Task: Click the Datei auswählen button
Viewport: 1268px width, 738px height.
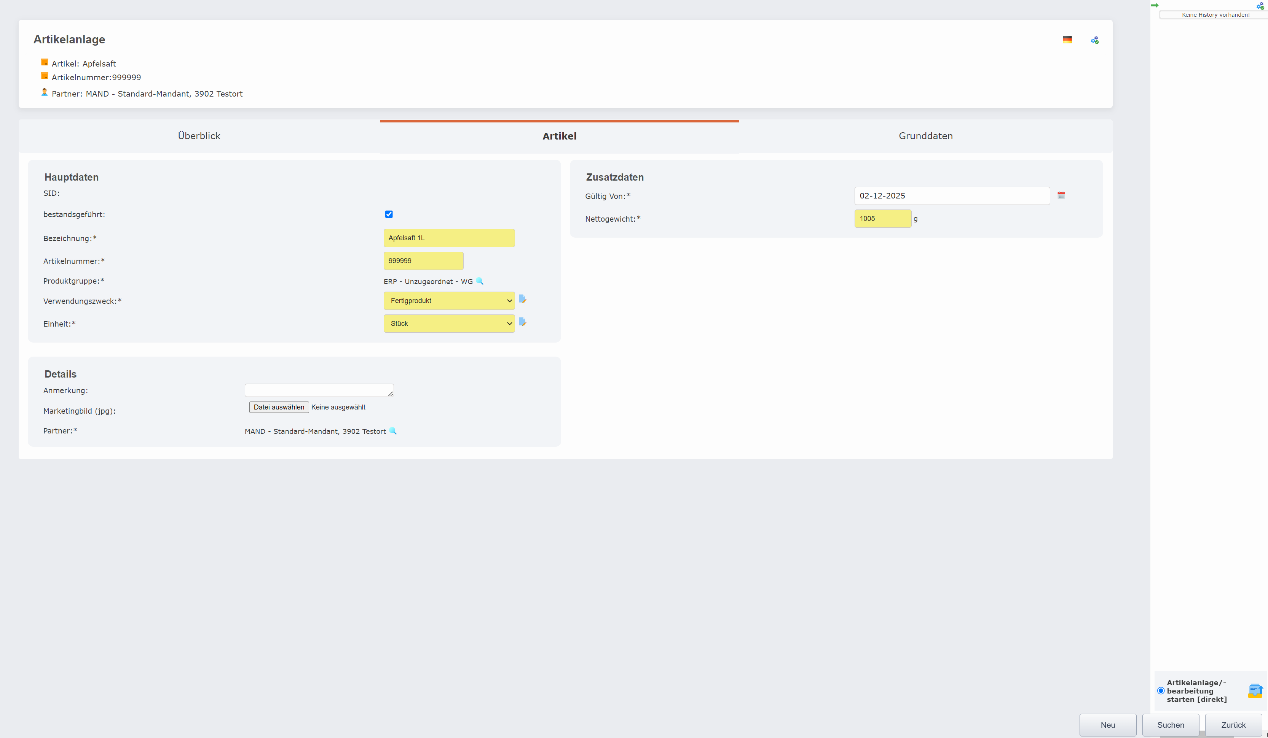Action: (279, 407)
